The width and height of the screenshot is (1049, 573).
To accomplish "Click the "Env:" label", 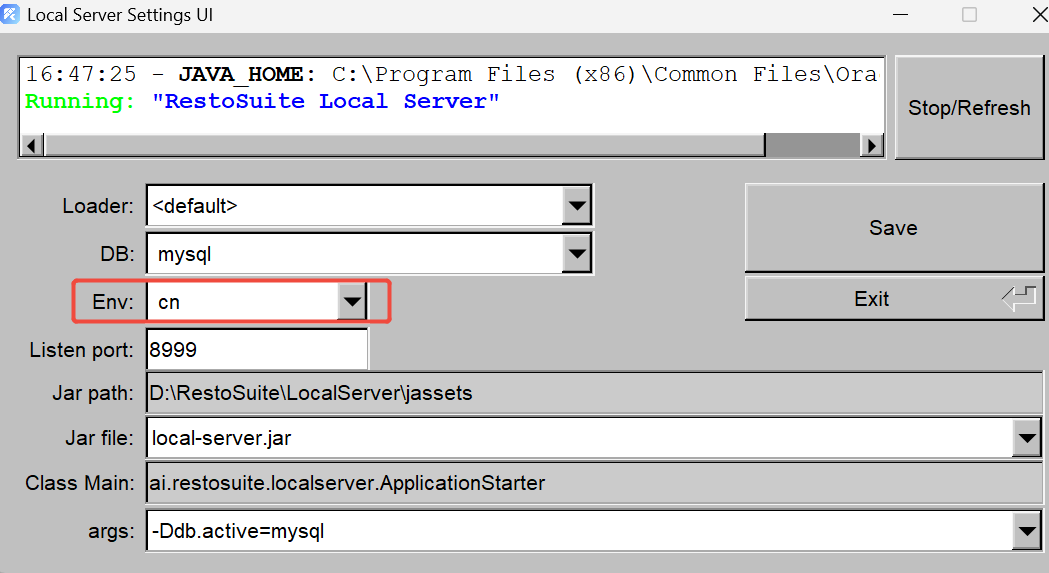I will click(112, 302).
